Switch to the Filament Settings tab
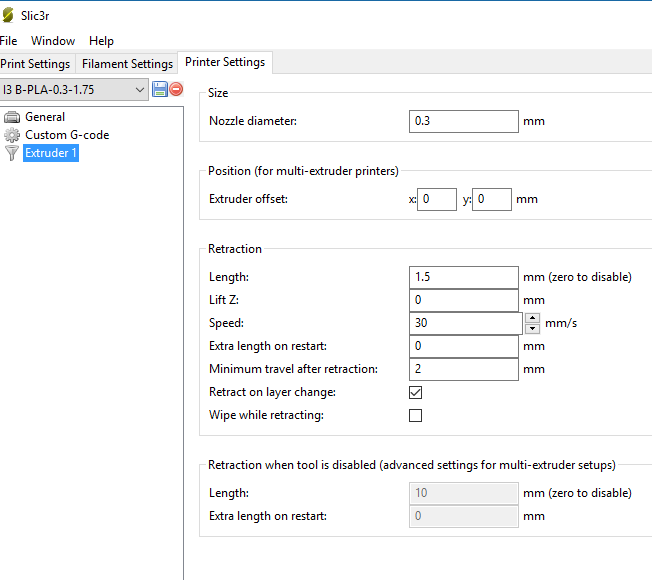The height and width of the screenshot is (580, 652). 127,64
